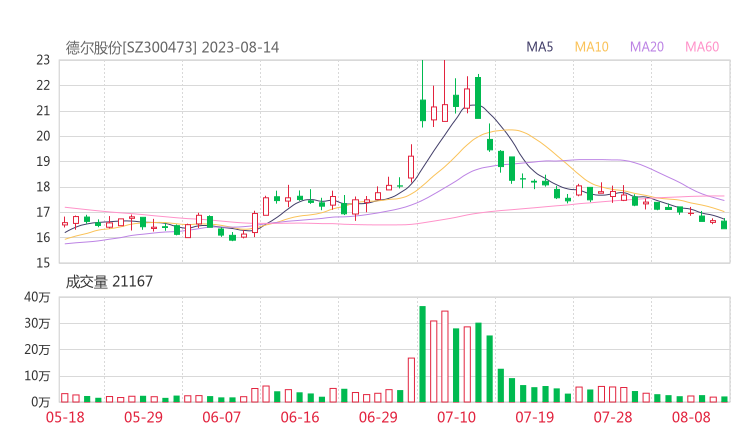Click the 06-29 date axis label

click(378, 417)
